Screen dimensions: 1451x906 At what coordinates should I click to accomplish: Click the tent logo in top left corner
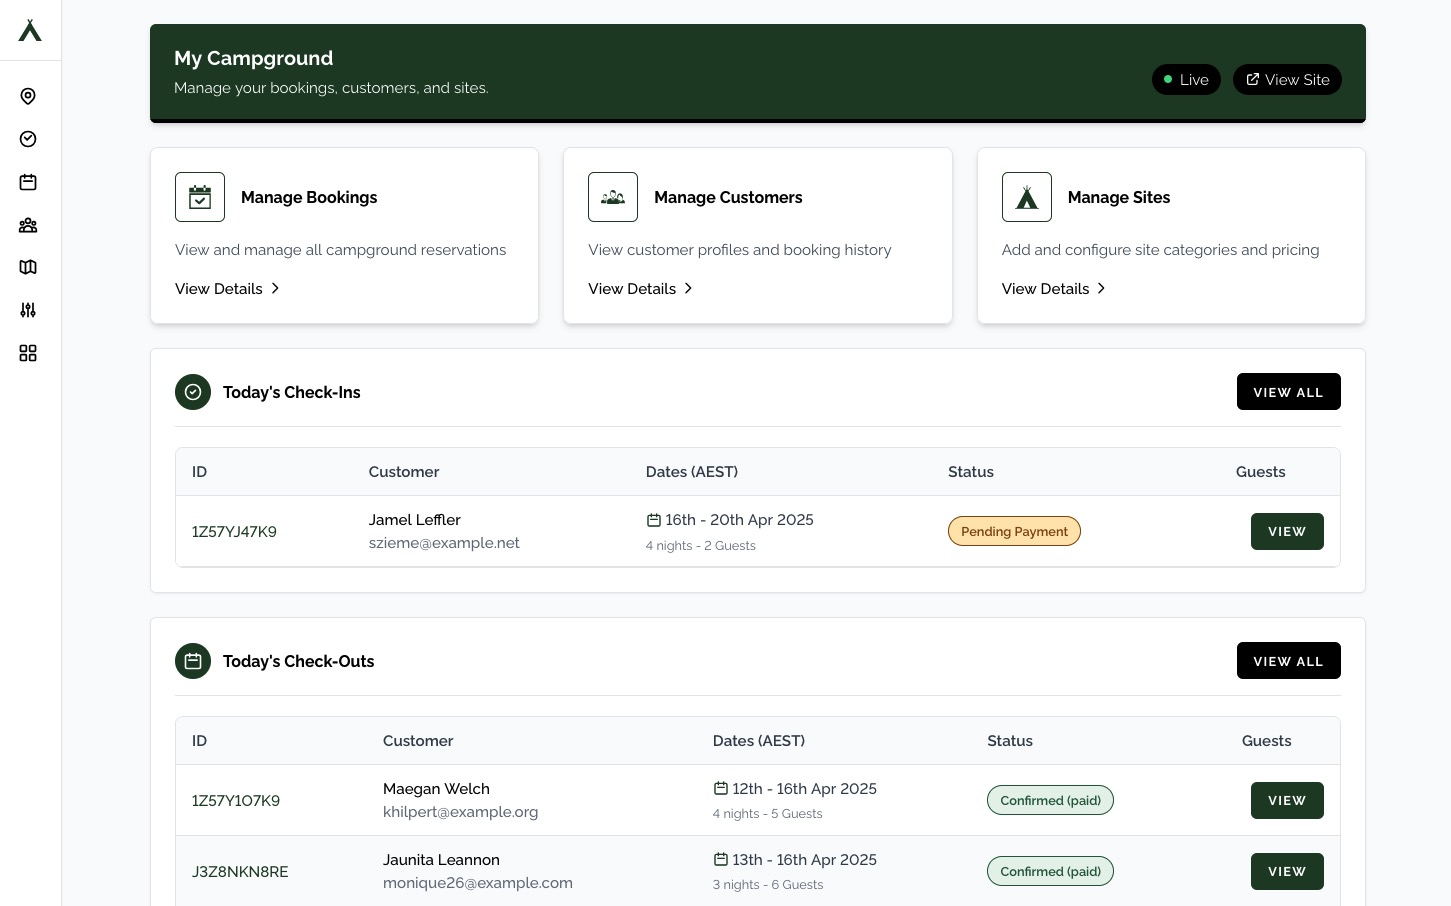tap(30, 30)
